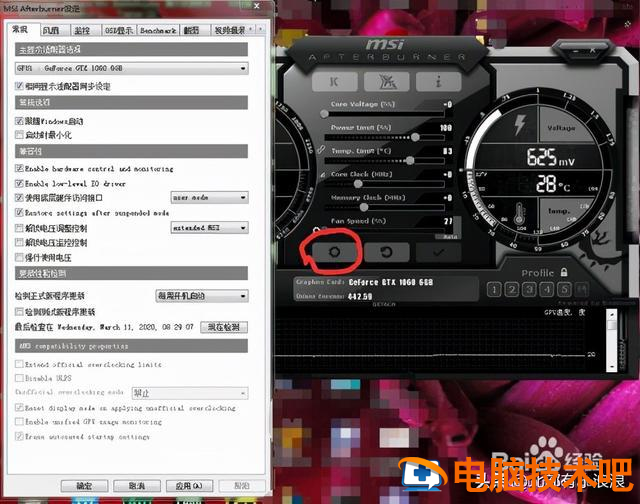
Task: Click monitoring graph scrollbar up arrow
Action: tap(611, 314)
